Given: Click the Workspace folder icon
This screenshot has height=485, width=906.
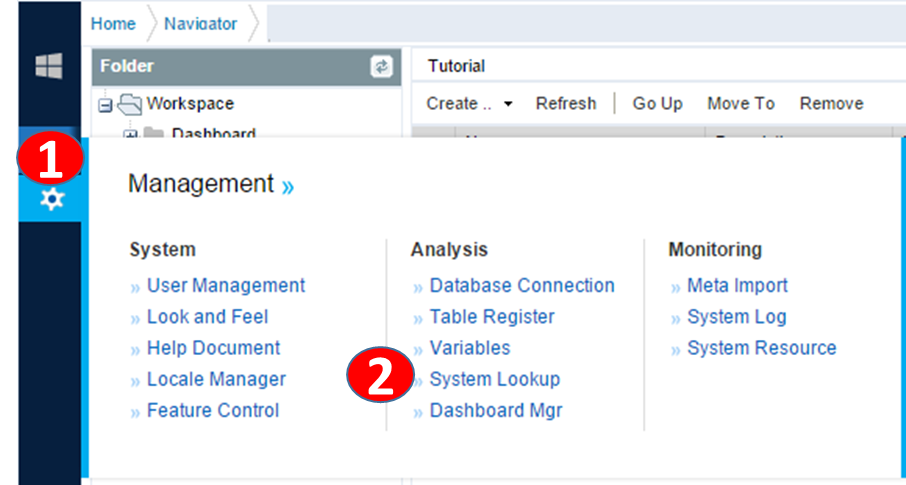Looking at the screenshot, I should tap(130, 103).
